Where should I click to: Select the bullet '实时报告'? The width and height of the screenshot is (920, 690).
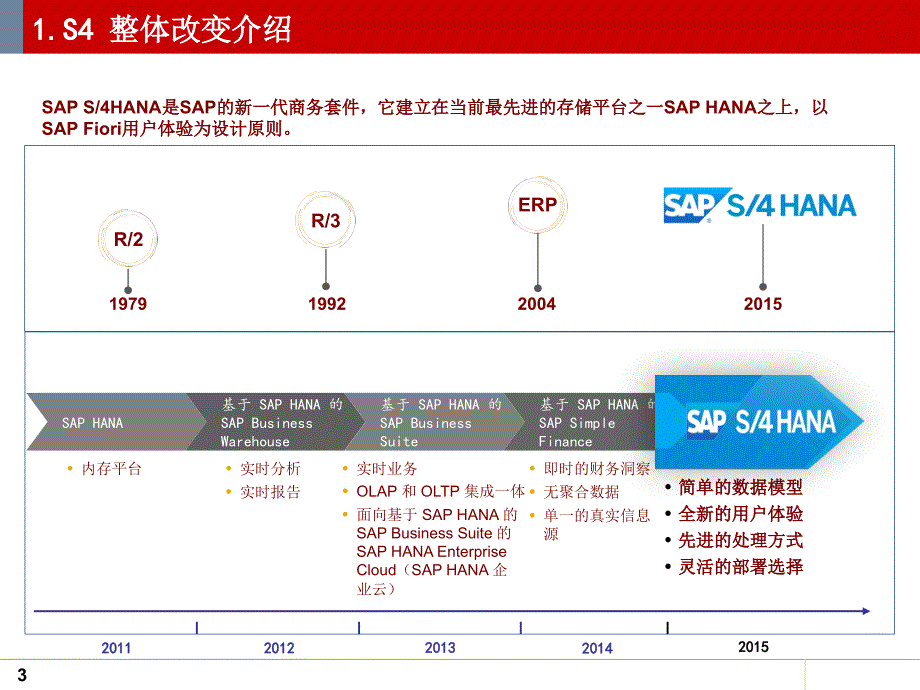coord(270,492)
